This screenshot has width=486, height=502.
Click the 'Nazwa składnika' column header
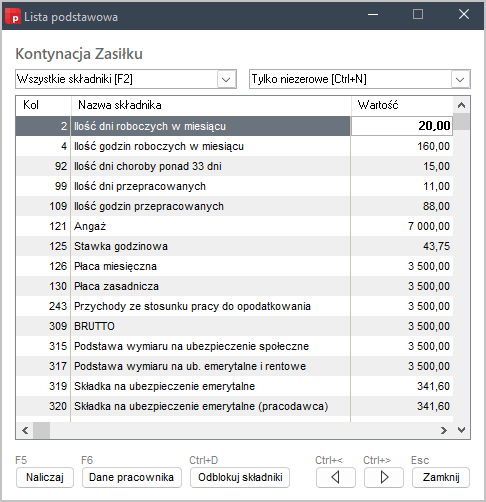(211, 105)
